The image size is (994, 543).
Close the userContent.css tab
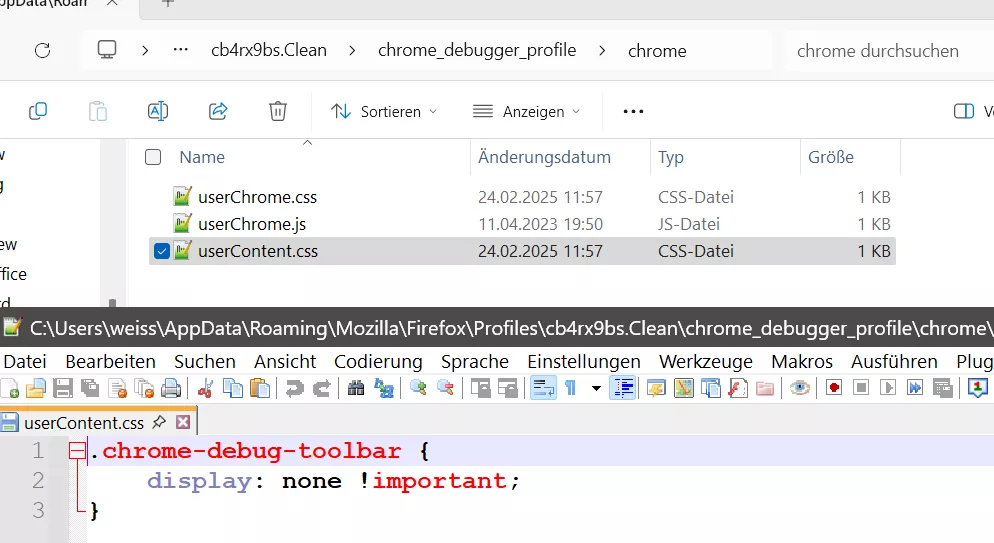183,422
